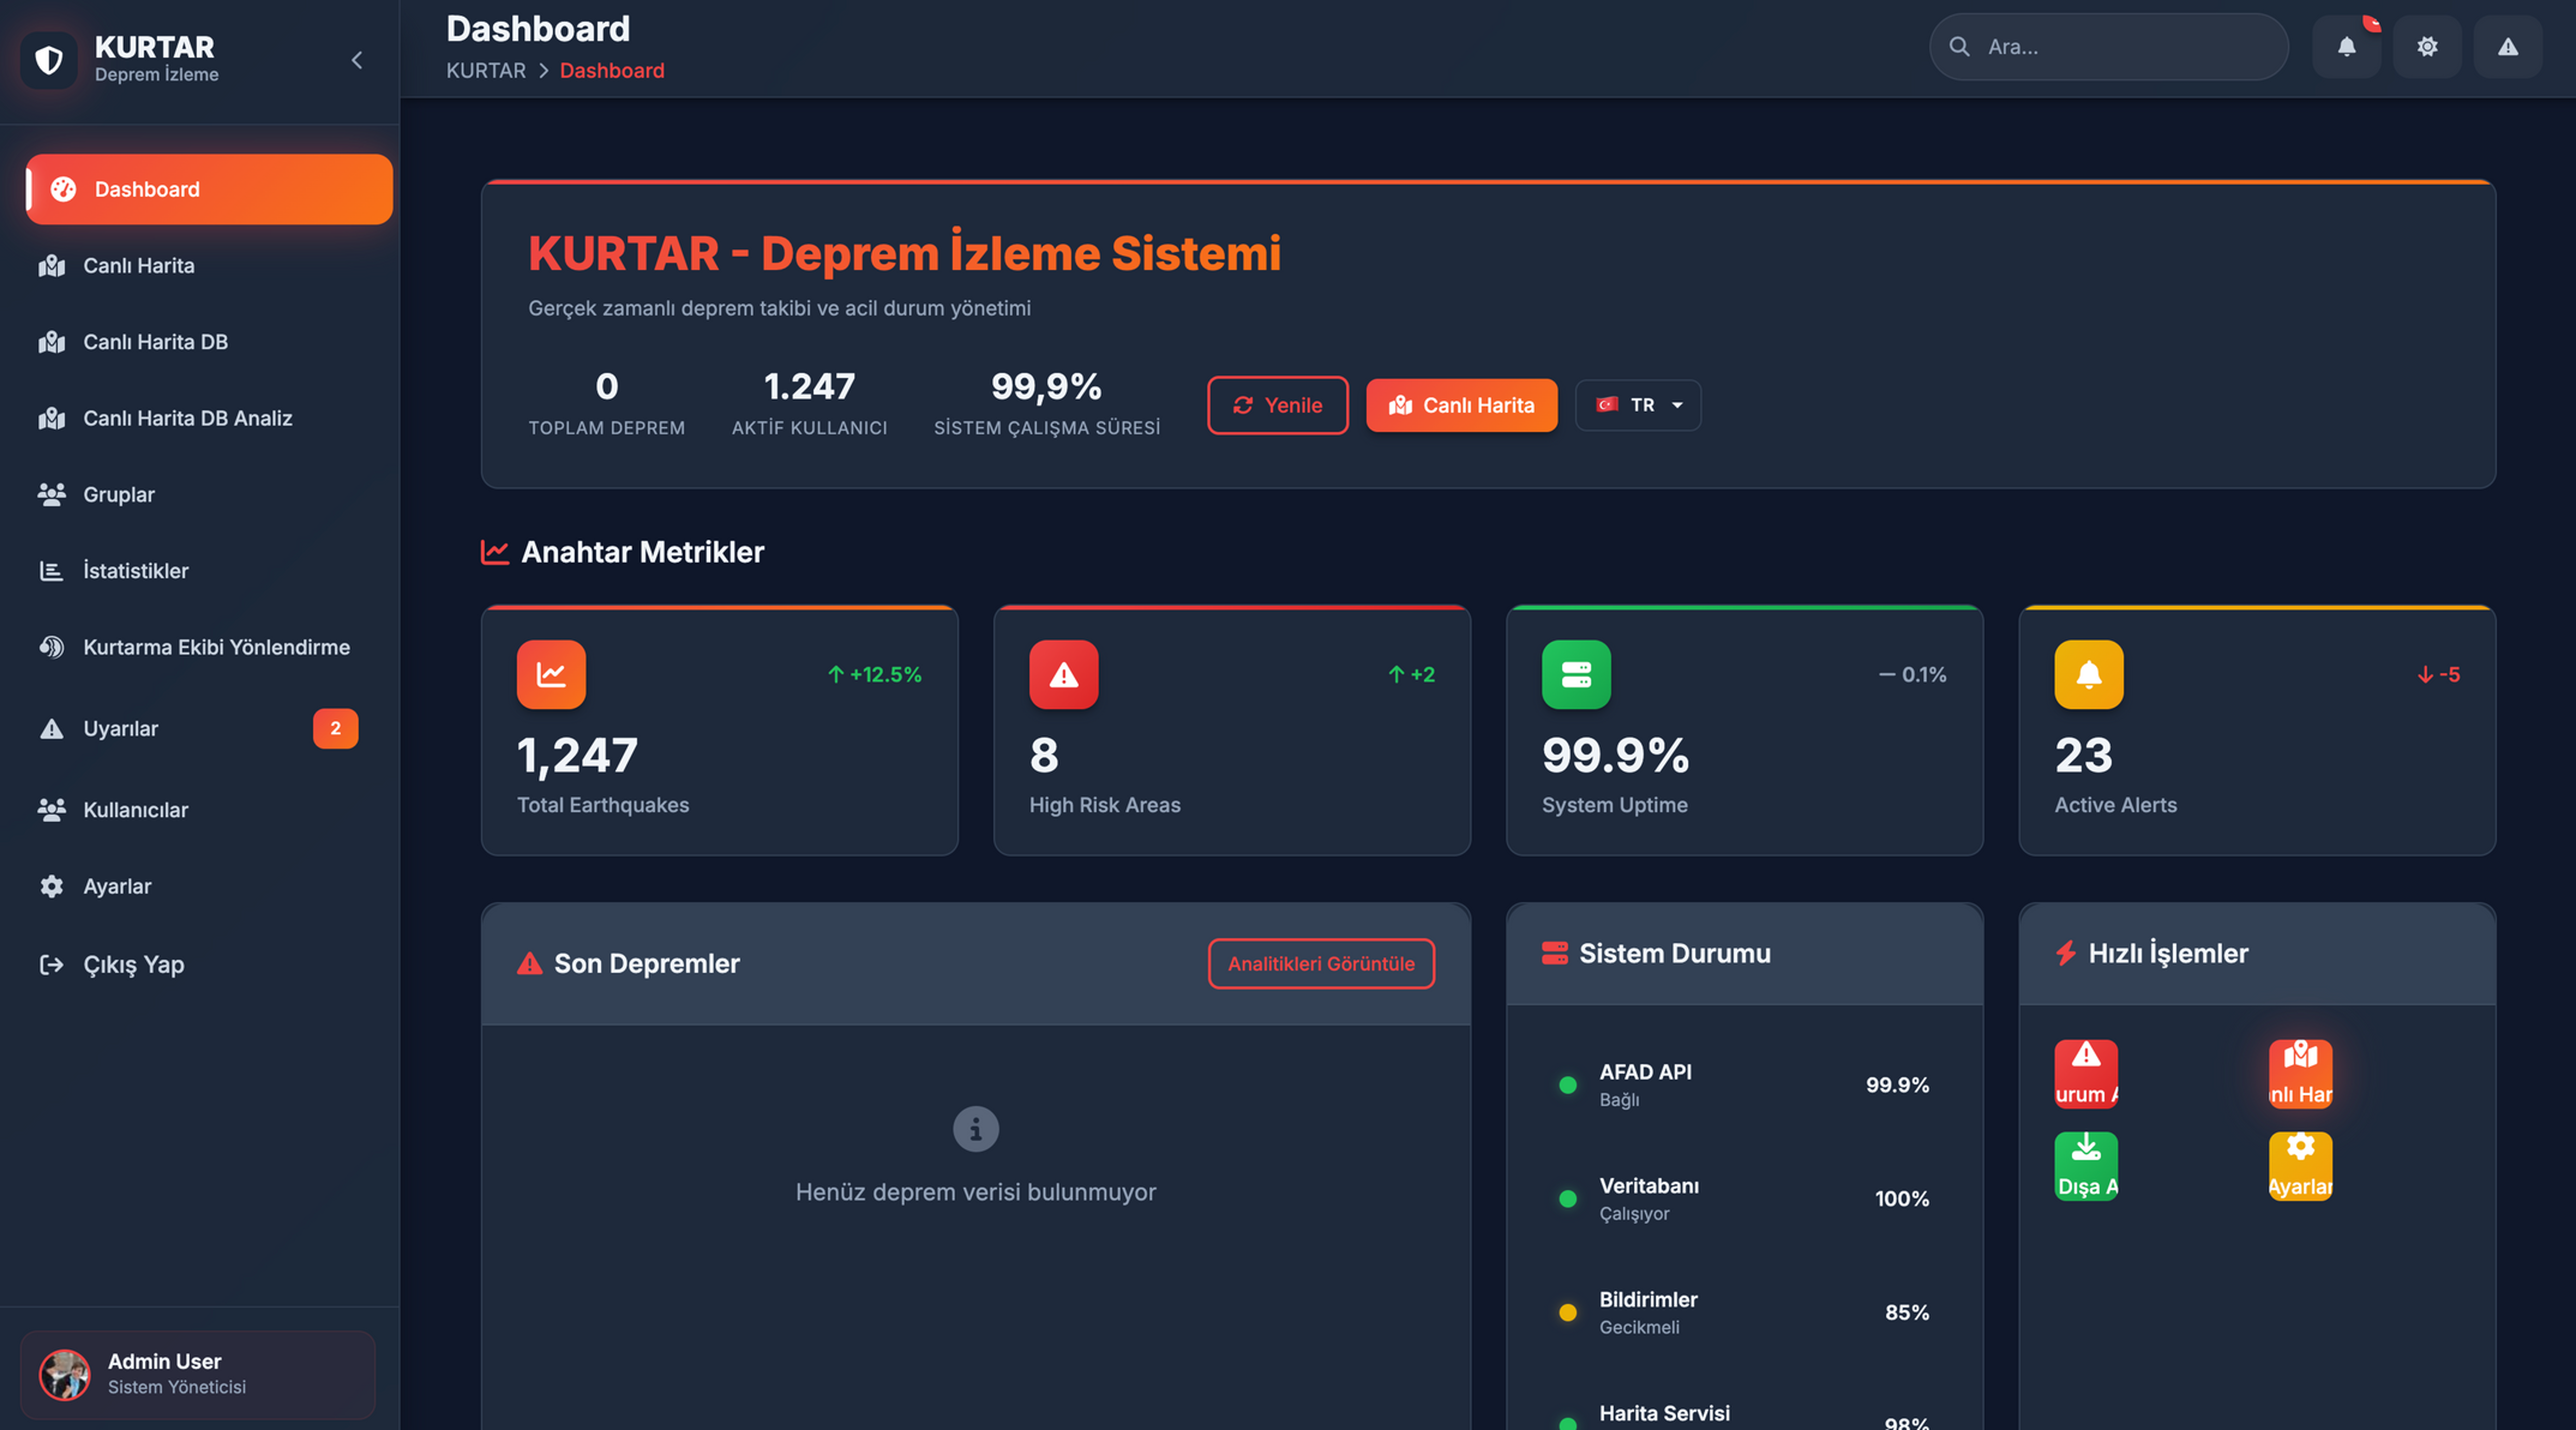Click the Admin User profile avatar
The height and width of the screenshot is (1430, 2576).
tap(64, 1374)
